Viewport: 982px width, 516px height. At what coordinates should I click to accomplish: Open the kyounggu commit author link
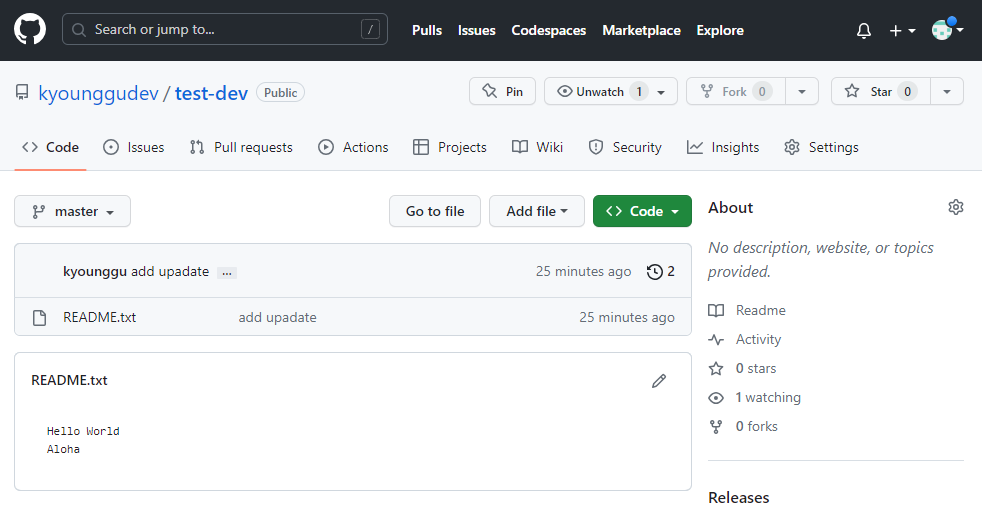tap(95, 271)
